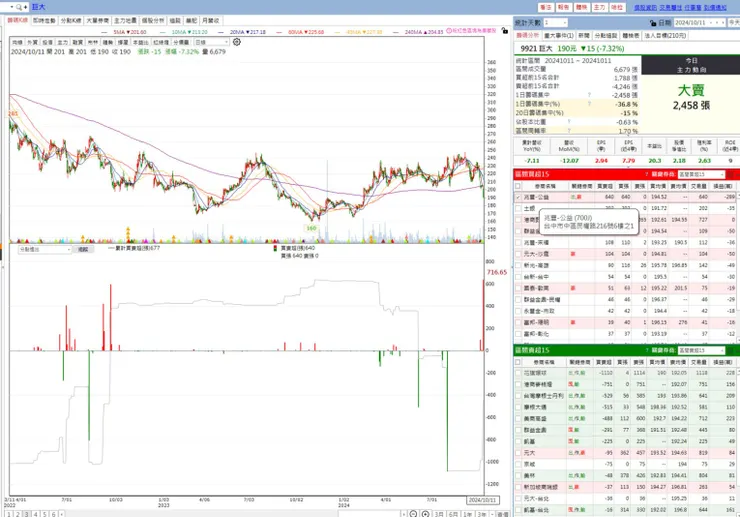Click the 今天 button beside date
740x517 pixels.
734,23
